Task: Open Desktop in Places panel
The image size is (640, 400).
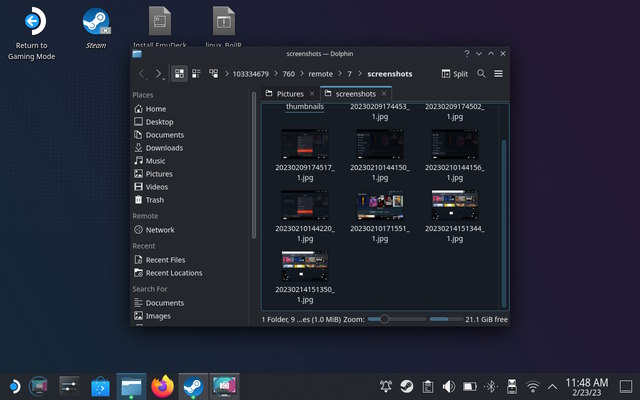Action: (x=153, y=122)
